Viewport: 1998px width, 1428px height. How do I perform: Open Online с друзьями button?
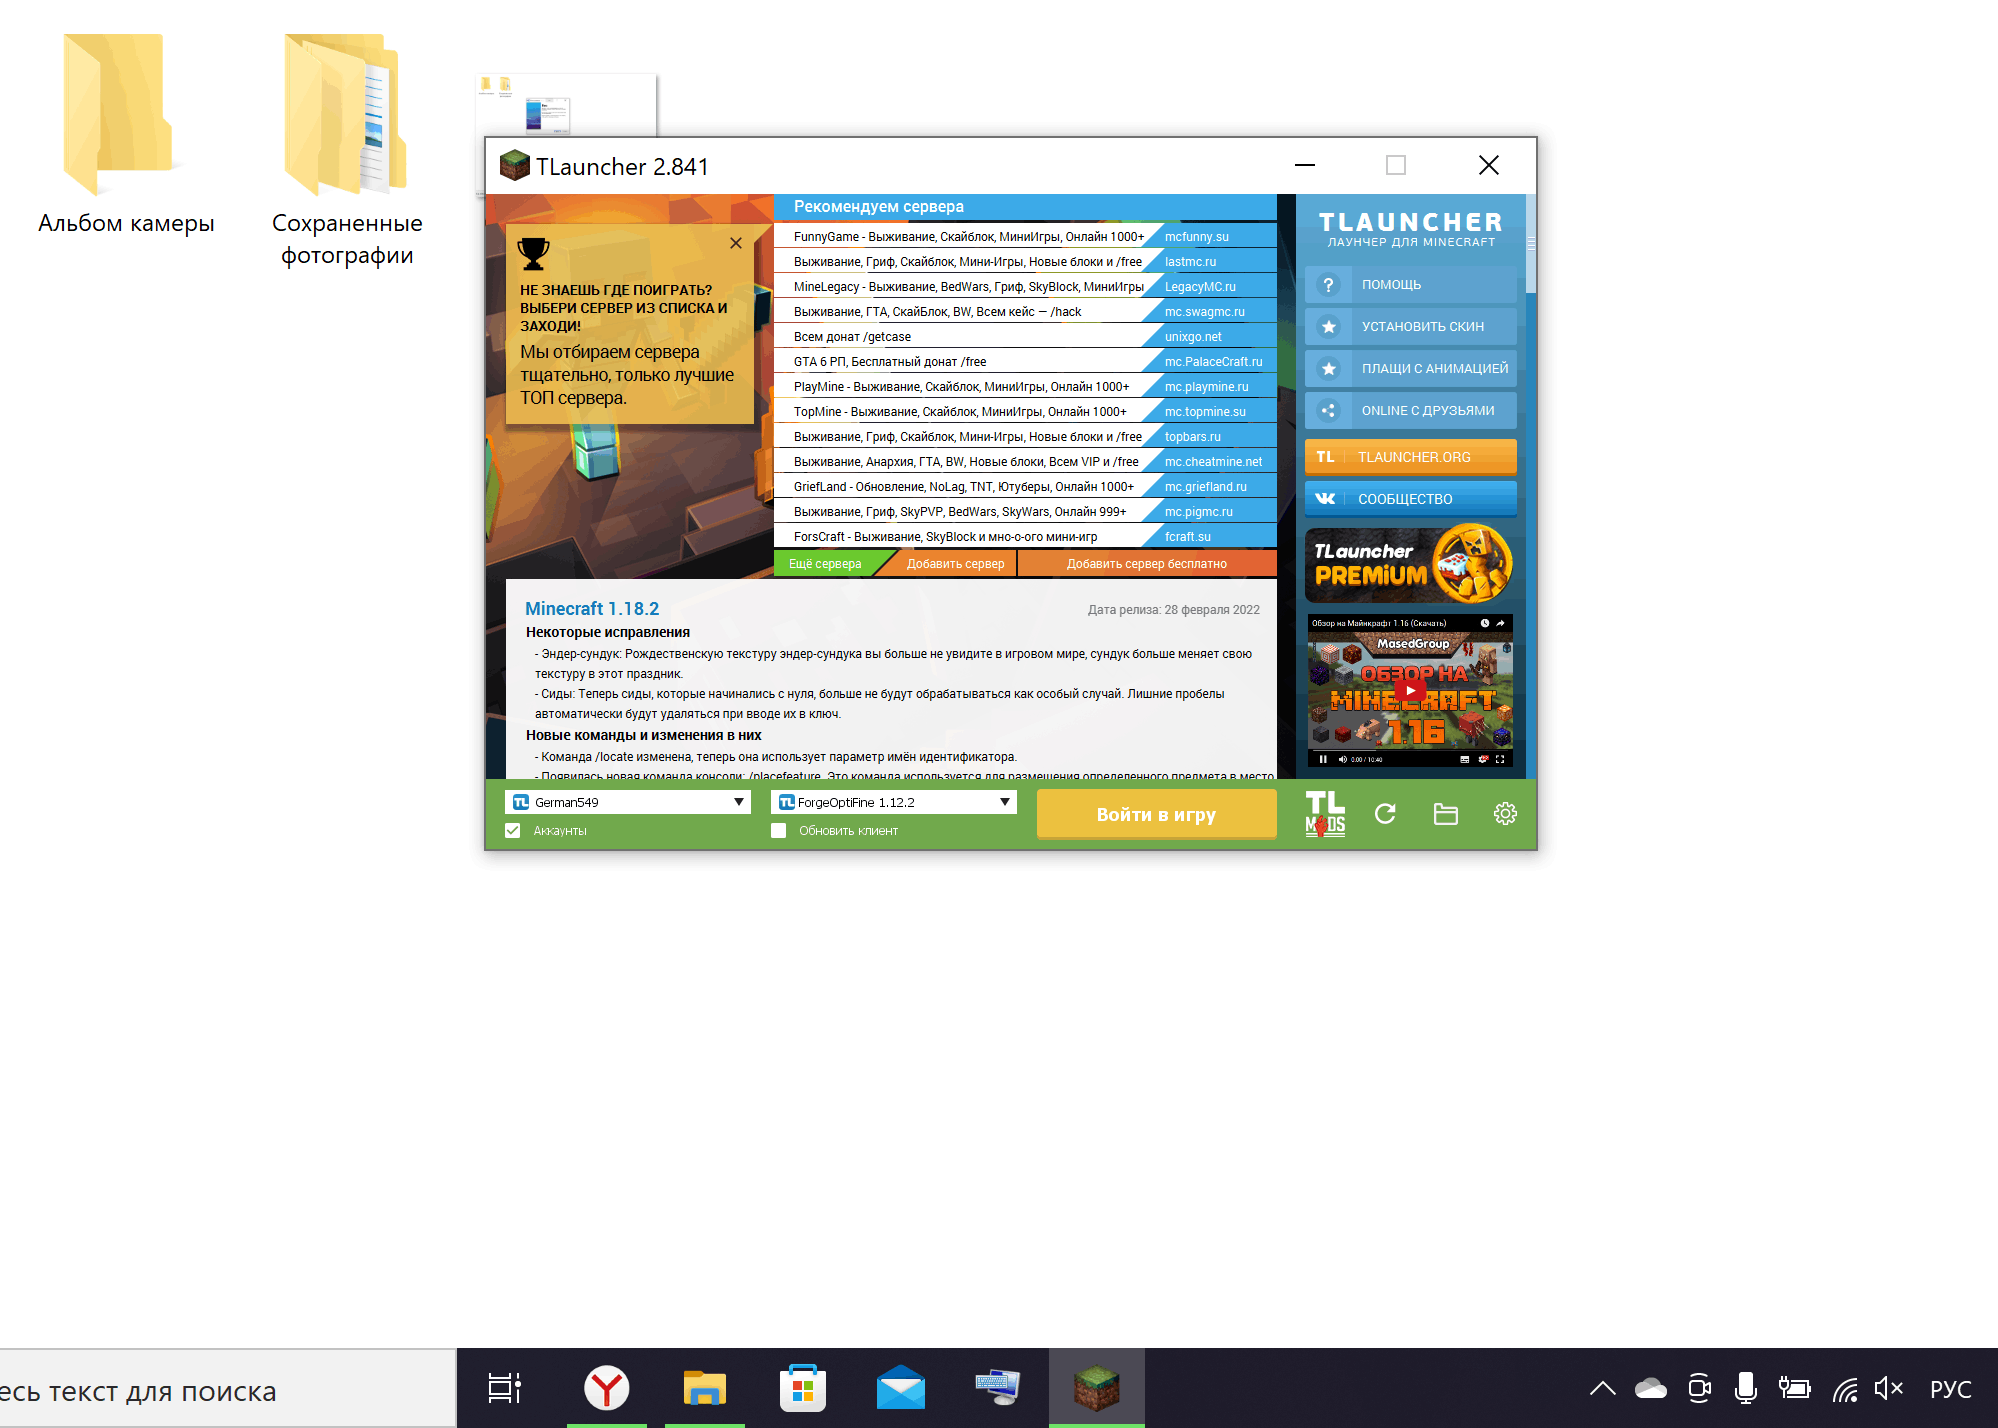1410,411
